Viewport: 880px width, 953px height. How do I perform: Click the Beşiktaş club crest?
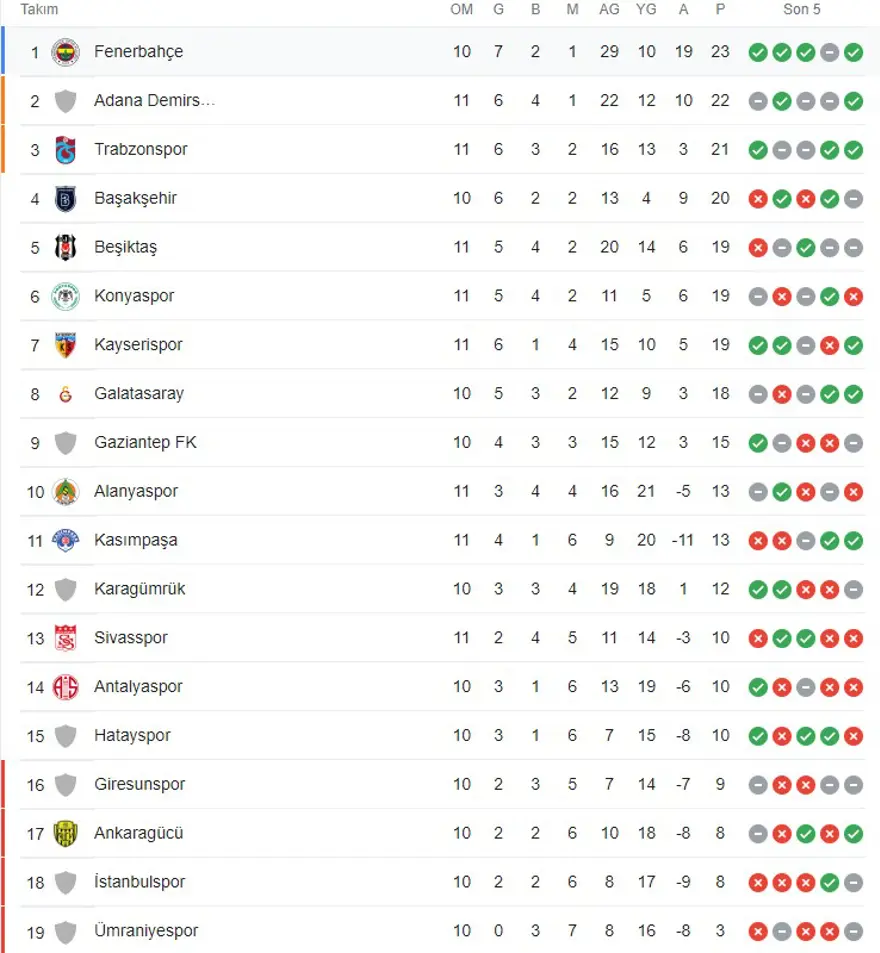point(65,248)
